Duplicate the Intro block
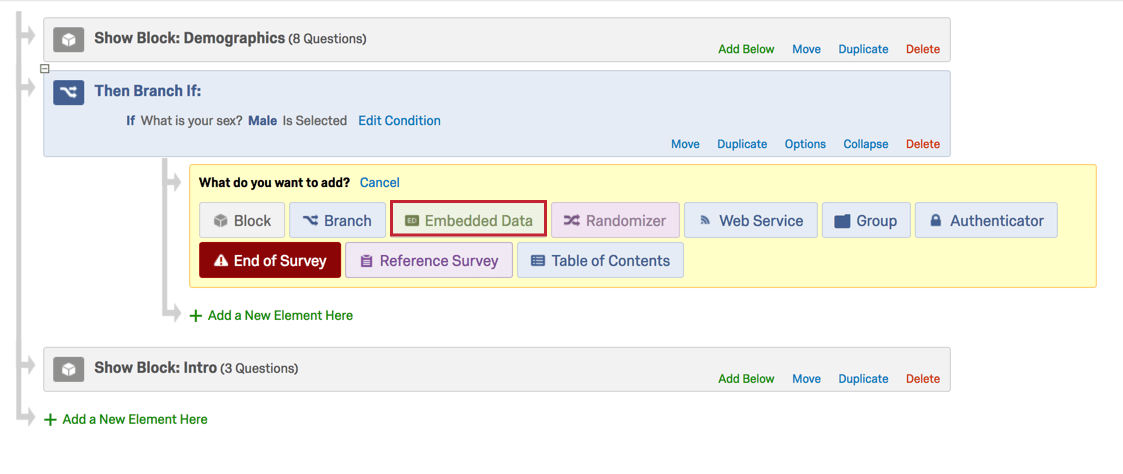 [864, 379]
